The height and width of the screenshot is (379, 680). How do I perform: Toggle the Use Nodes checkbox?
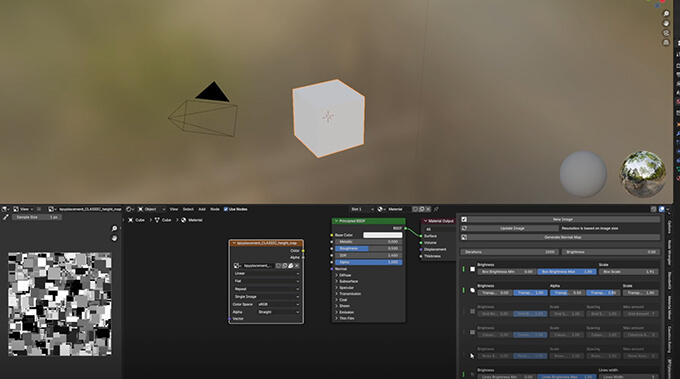click(226, 209)
